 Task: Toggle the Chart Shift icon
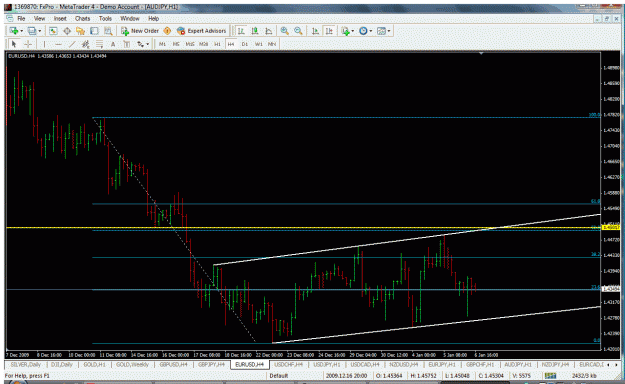pyautogui.click(x=329, y=31)
